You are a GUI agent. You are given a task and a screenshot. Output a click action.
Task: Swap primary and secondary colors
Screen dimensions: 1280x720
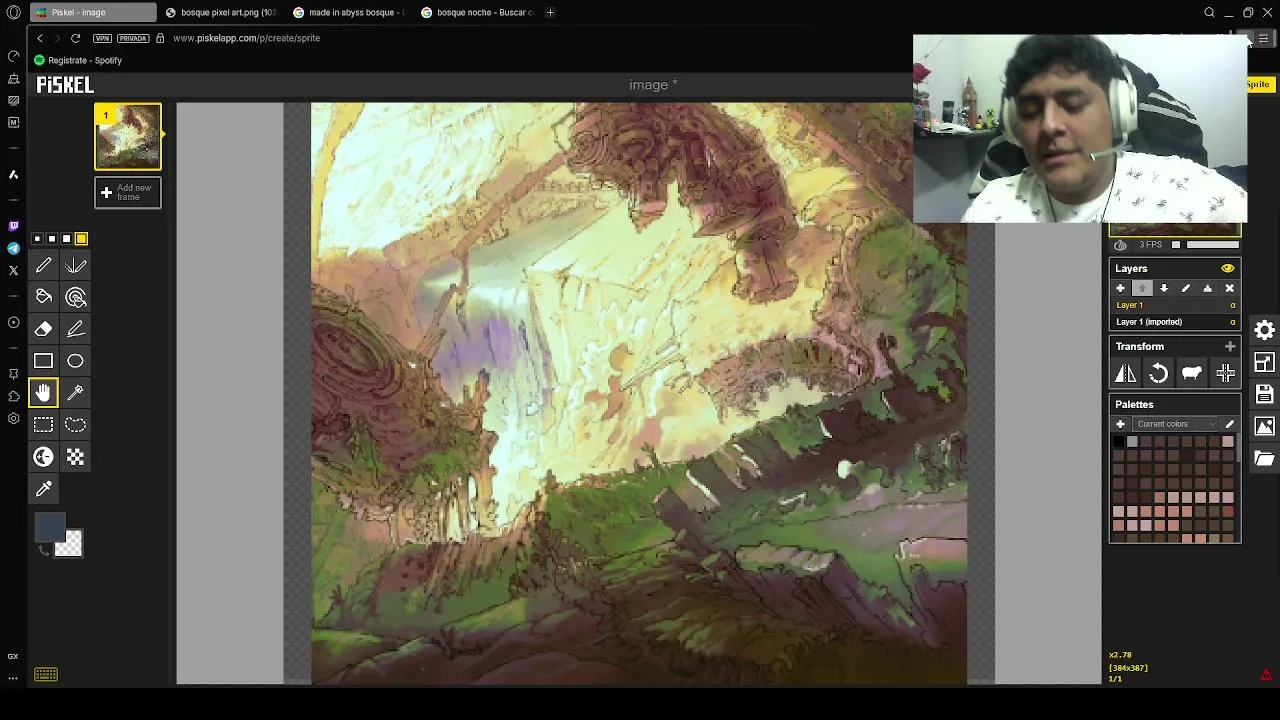pos(43,549)
